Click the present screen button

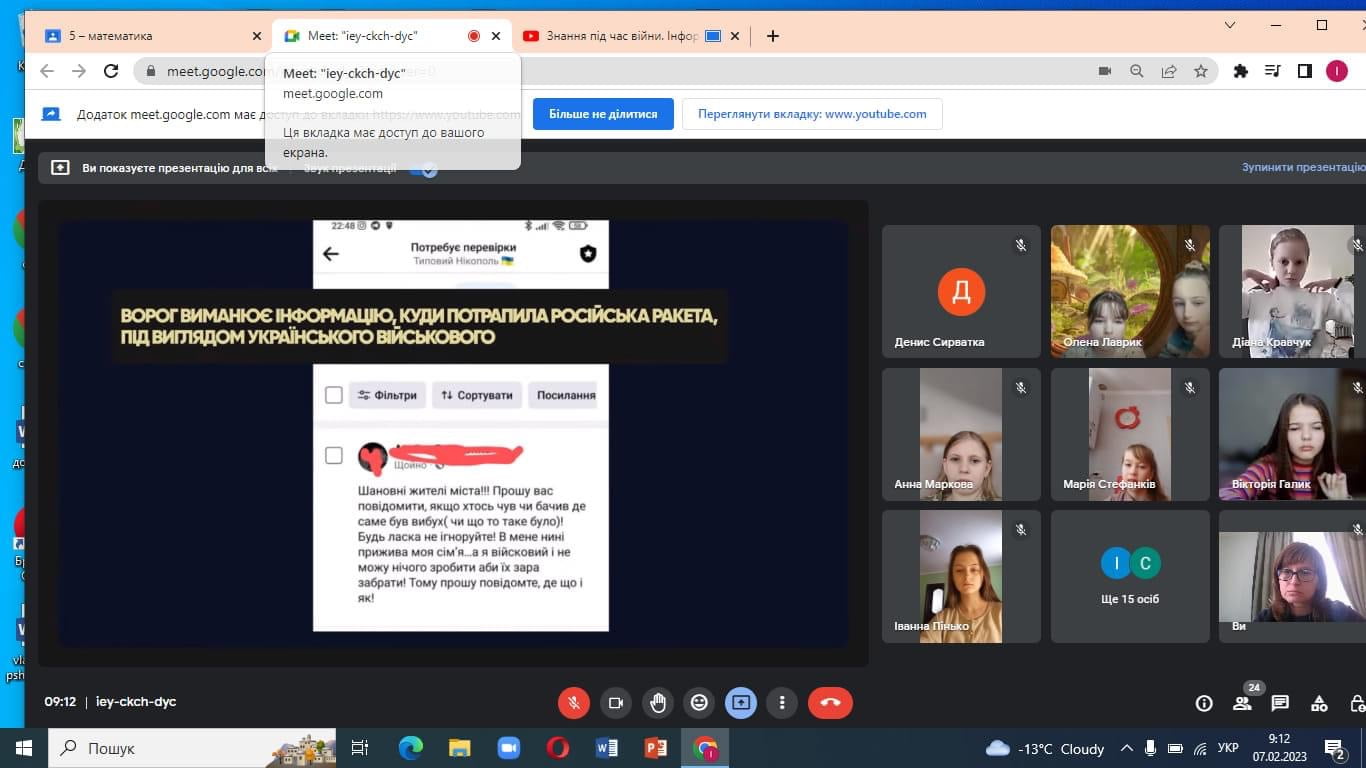click(741, 702)
